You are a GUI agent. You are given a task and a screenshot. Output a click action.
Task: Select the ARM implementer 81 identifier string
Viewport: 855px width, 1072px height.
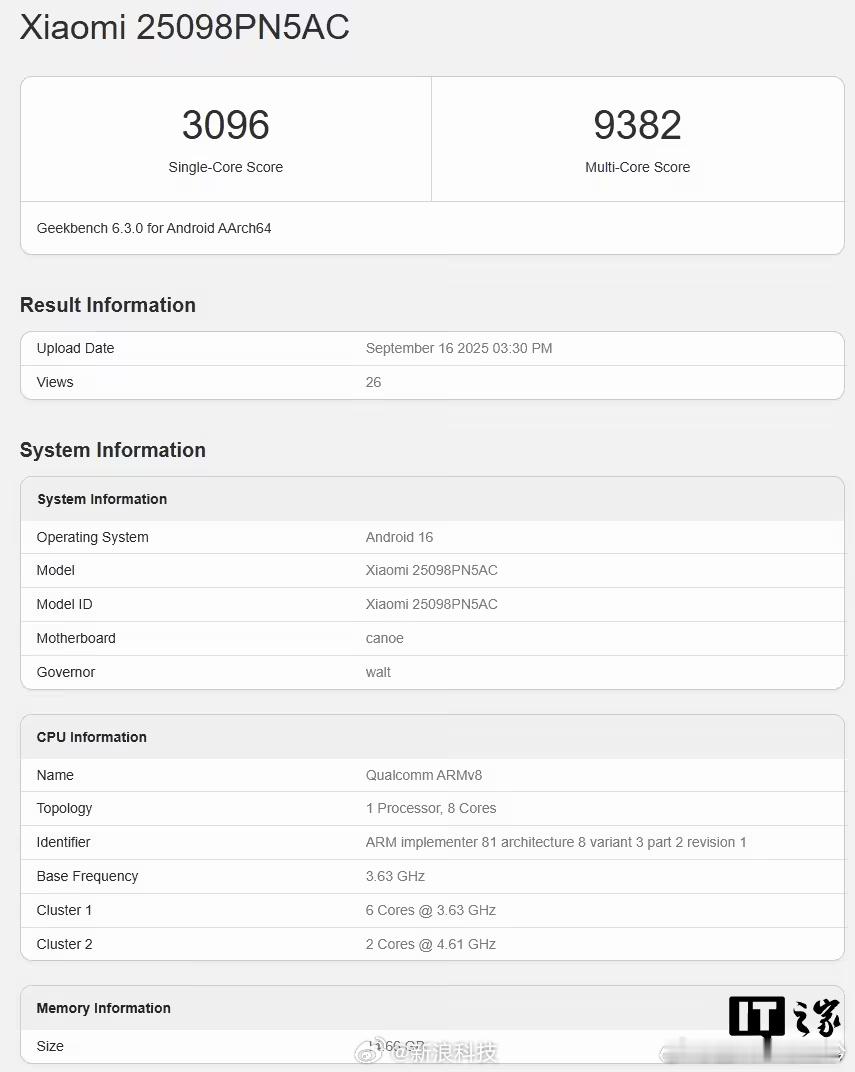[x=556, y=842]
